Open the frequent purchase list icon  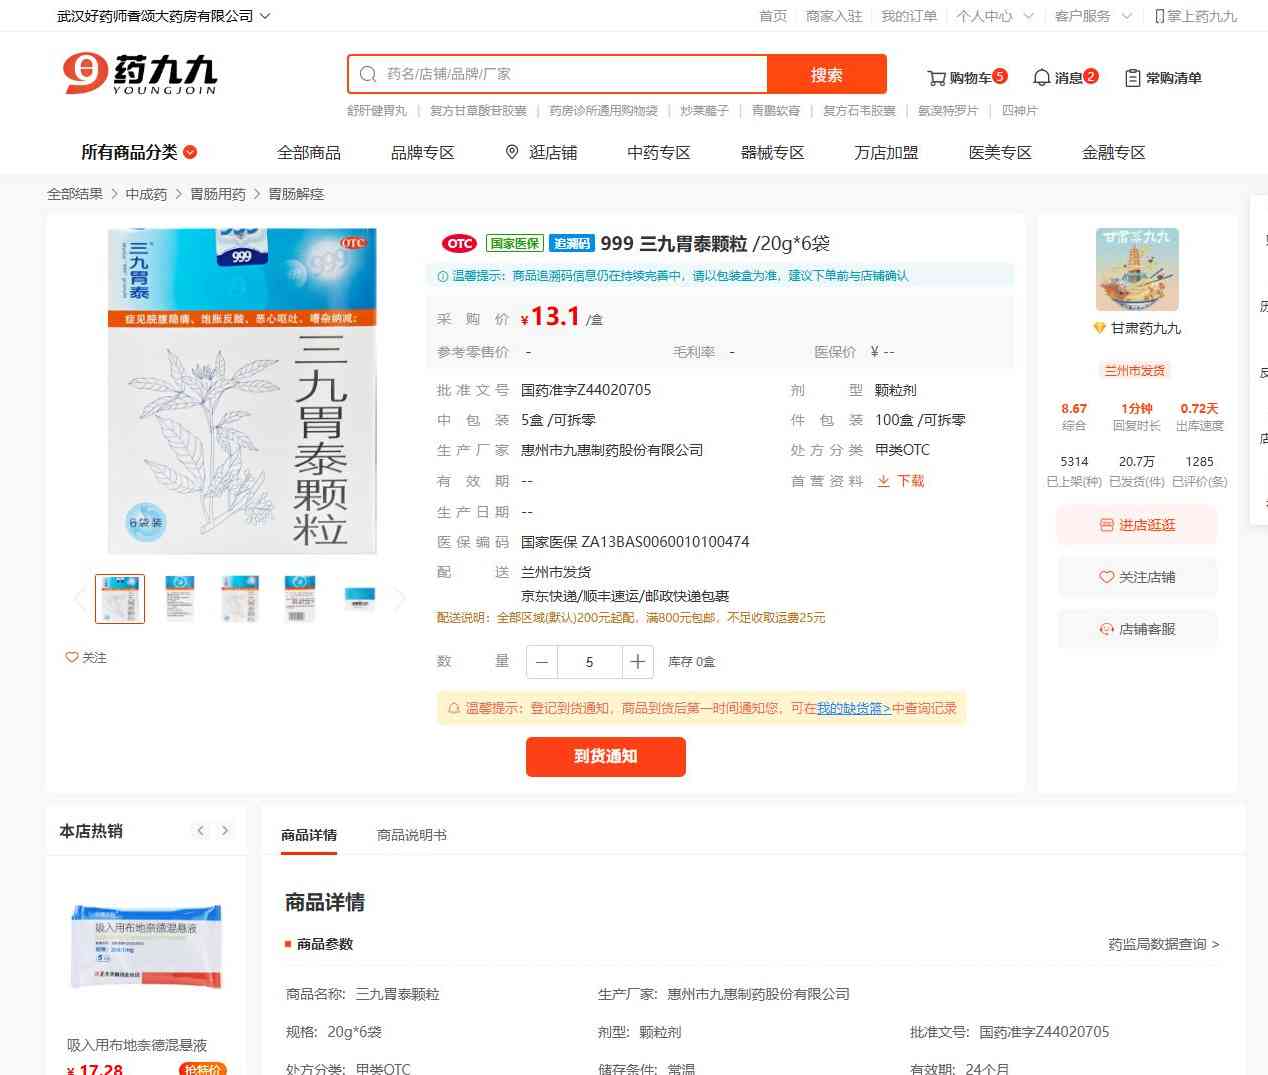tap(1133, 78)
